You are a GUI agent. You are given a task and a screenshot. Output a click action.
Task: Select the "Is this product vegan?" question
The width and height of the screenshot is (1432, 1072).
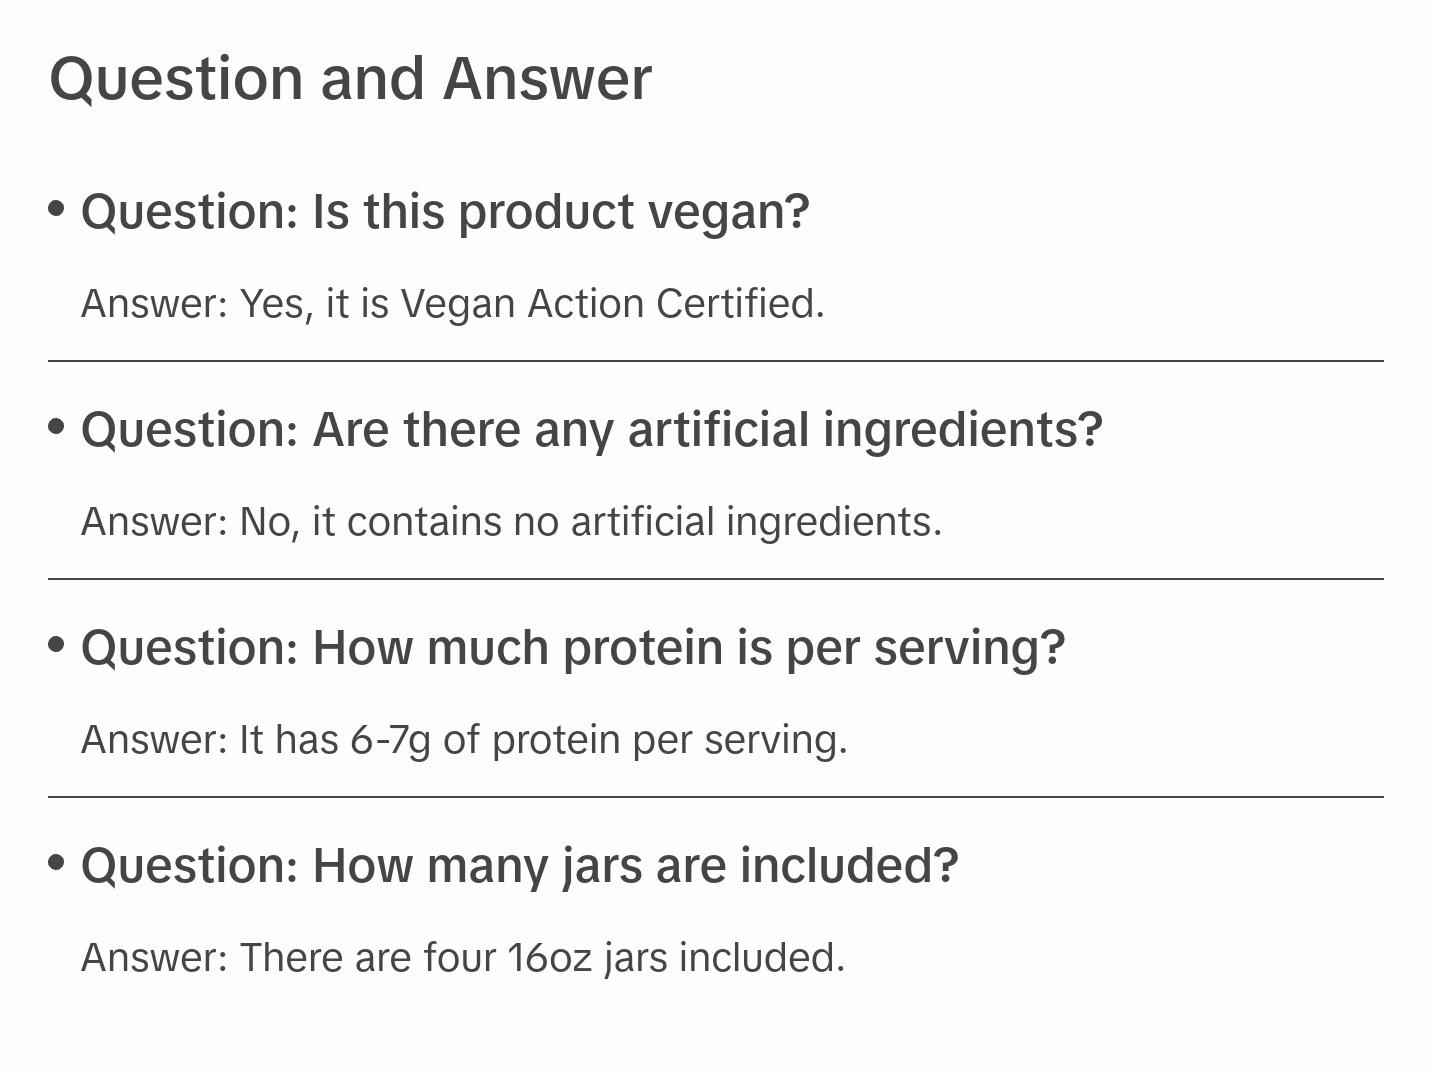tap(445, 212)
